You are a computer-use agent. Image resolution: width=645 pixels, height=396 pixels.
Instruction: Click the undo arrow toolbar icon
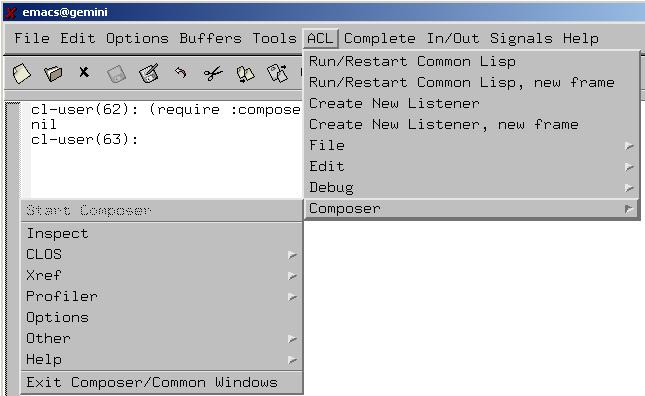click(x=181, y=73)
